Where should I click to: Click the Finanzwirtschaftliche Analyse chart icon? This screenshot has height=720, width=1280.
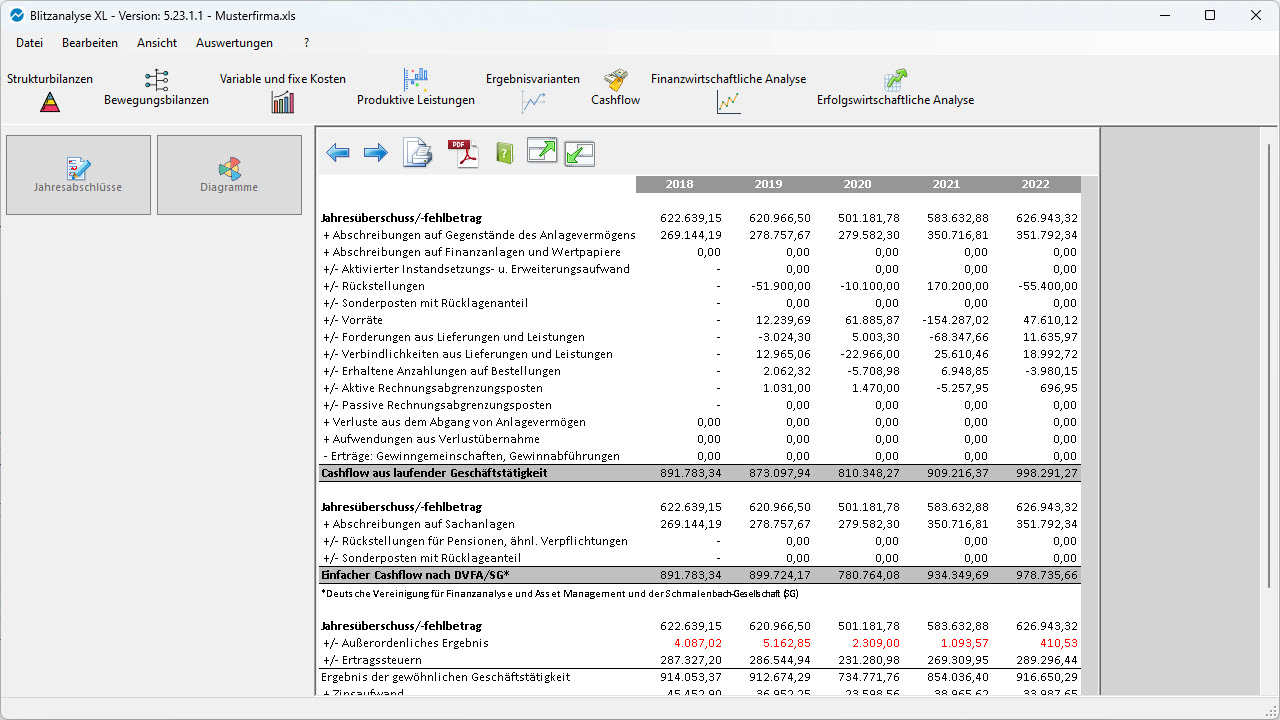pyautogui.click(x=729, y=102)
